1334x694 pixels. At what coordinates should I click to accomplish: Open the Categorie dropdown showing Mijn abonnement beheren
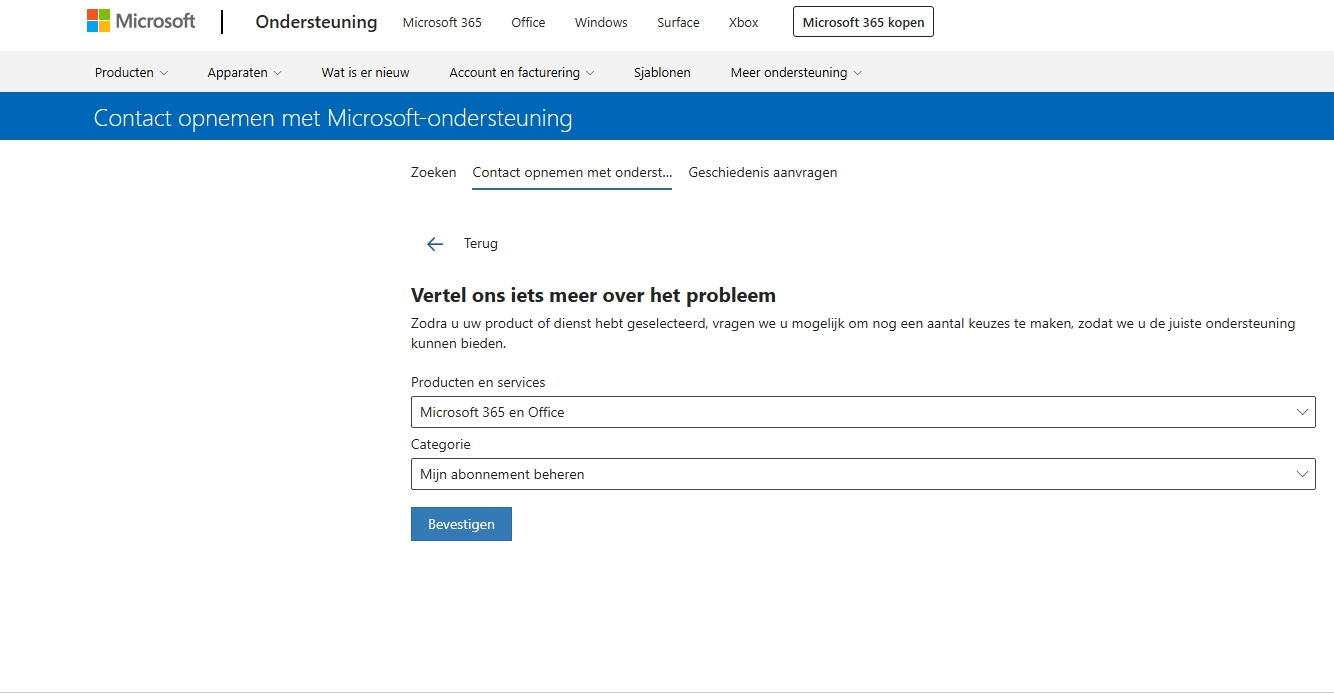point(863,474)
